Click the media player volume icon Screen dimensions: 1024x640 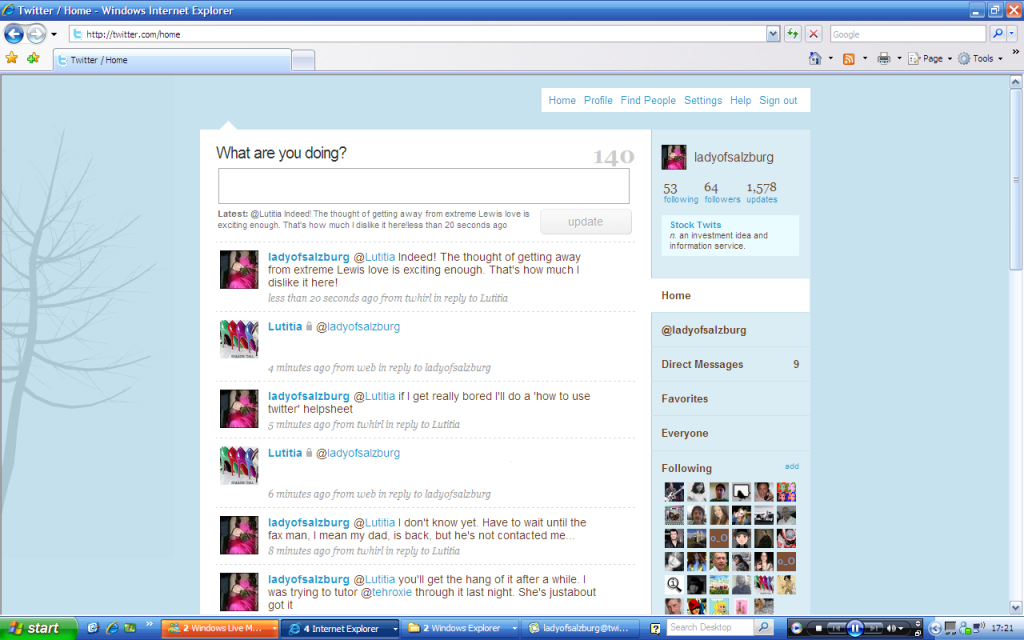coord(890,628)
